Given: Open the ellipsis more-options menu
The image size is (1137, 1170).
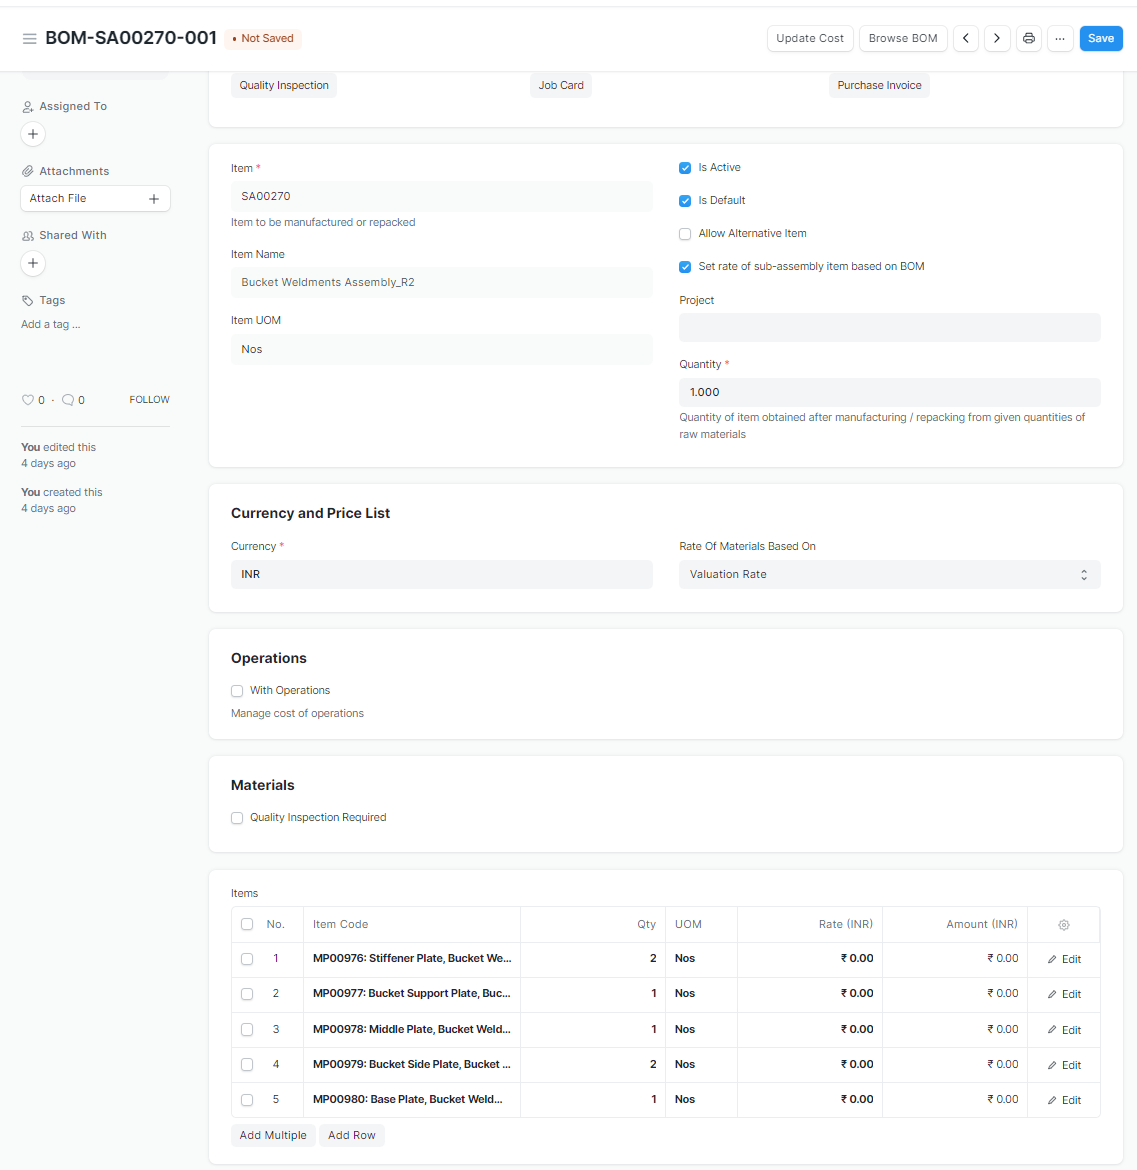Looking at the screenshot, I should point(1060,38).
